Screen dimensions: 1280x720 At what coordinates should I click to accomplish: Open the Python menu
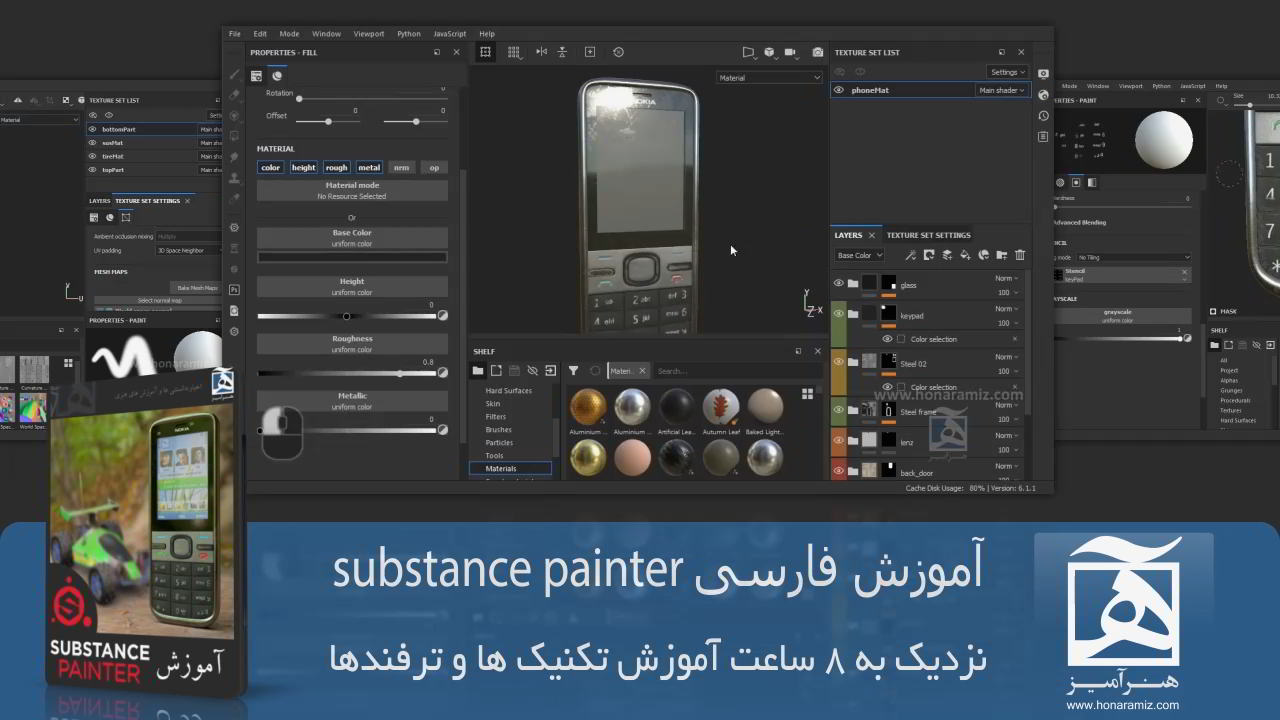pyautogui.click(x=409, y=34)
